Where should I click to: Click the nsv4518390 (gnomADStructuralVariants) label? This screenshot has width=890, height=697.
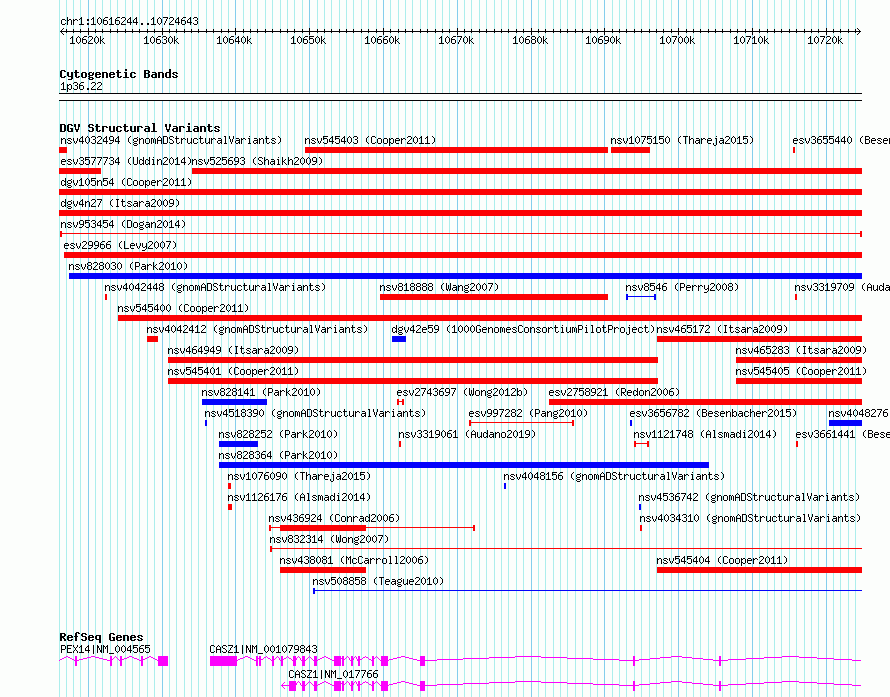pos(315,413)
